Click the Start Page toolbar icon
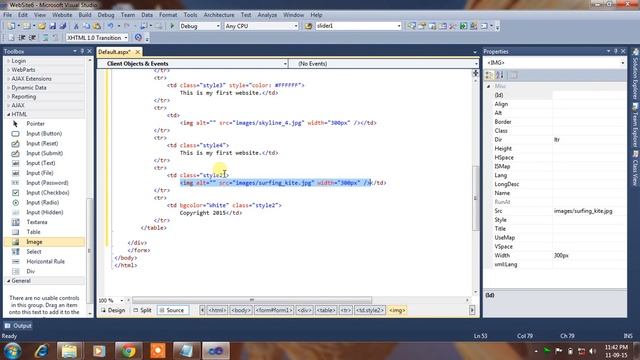The image size is (640, 360). click(x=463, y=26)
